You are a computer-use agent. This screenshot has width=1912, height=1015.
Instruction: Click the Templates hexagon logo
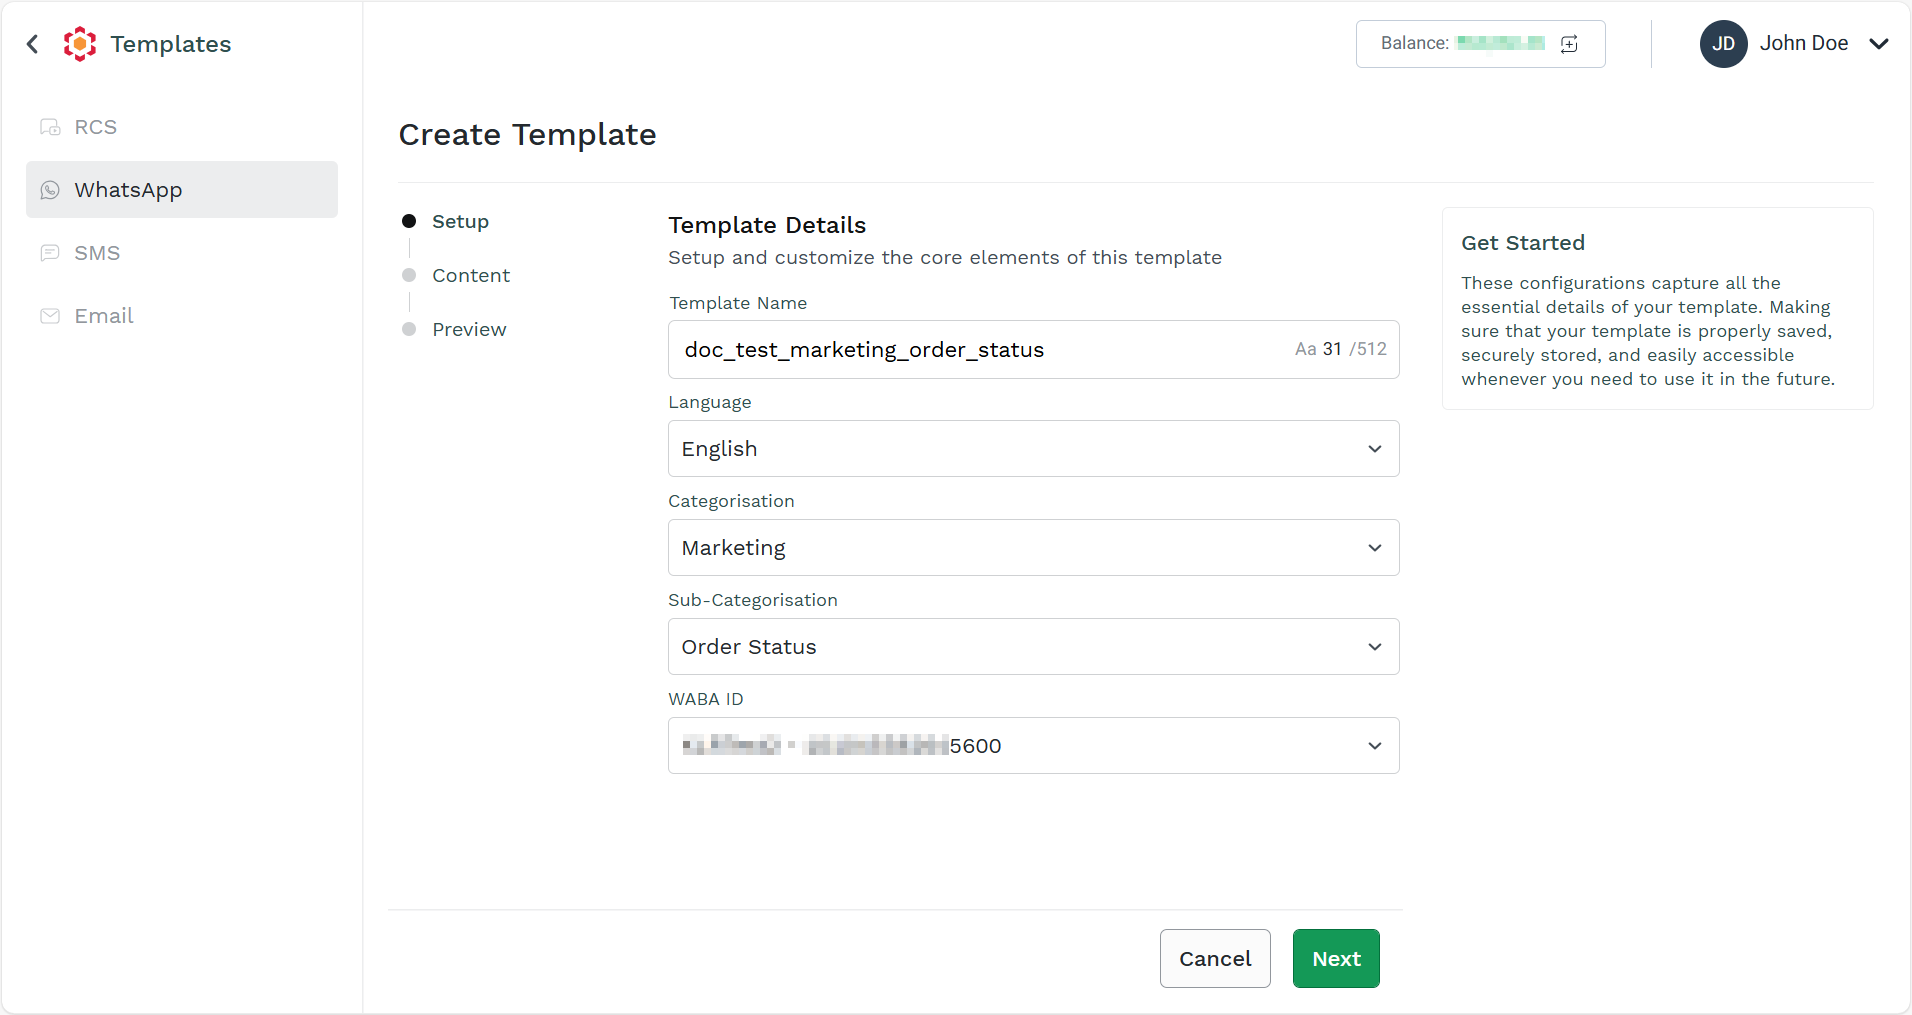[80, 44]
